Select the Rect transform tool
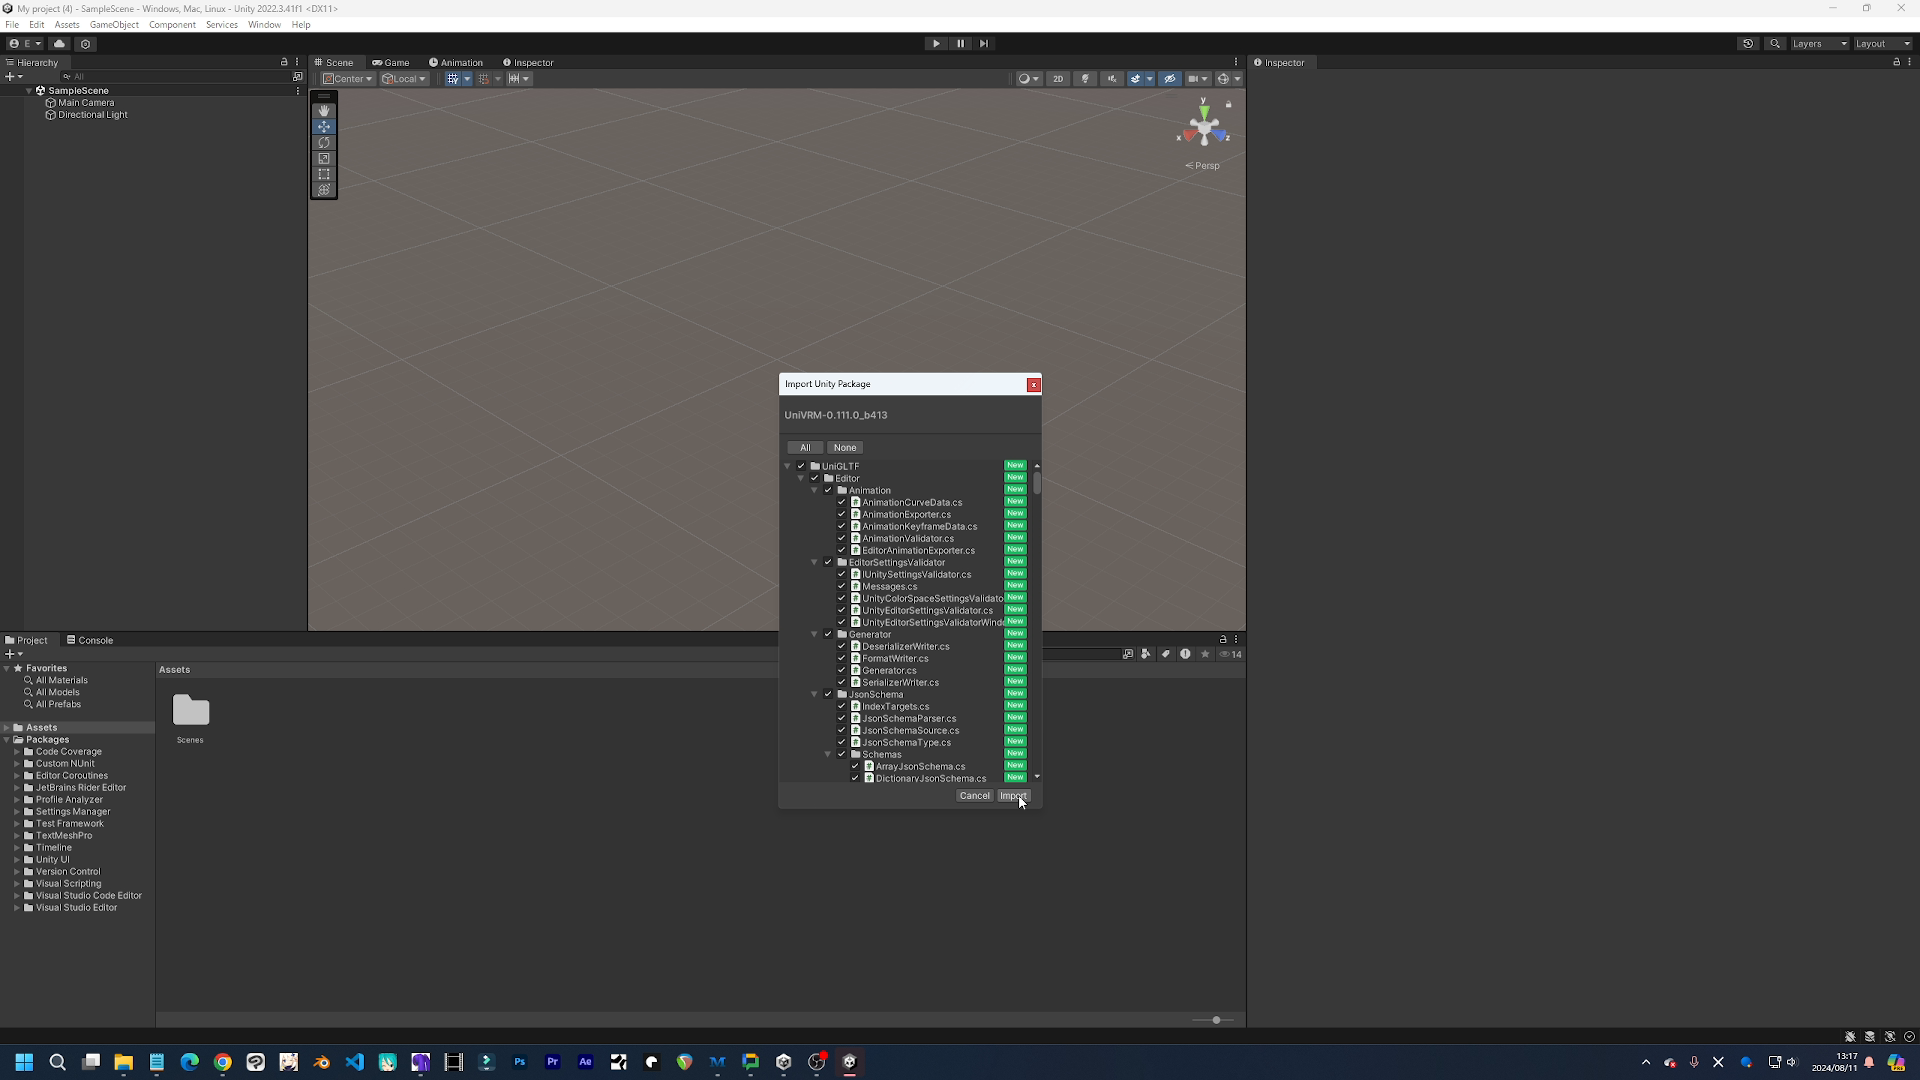This screenshot has height=1080, width=1920. coord(324,174)
